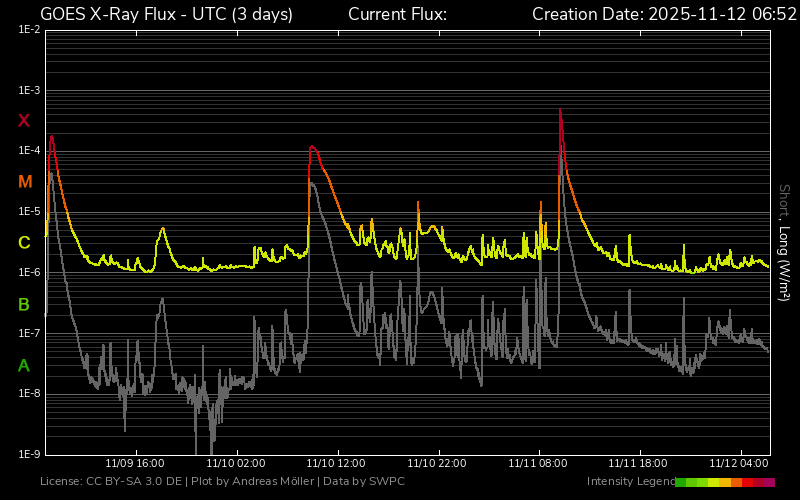Click the dark green legend swatch
Screen dimensions: 800x500
click(x=681, y=482)
